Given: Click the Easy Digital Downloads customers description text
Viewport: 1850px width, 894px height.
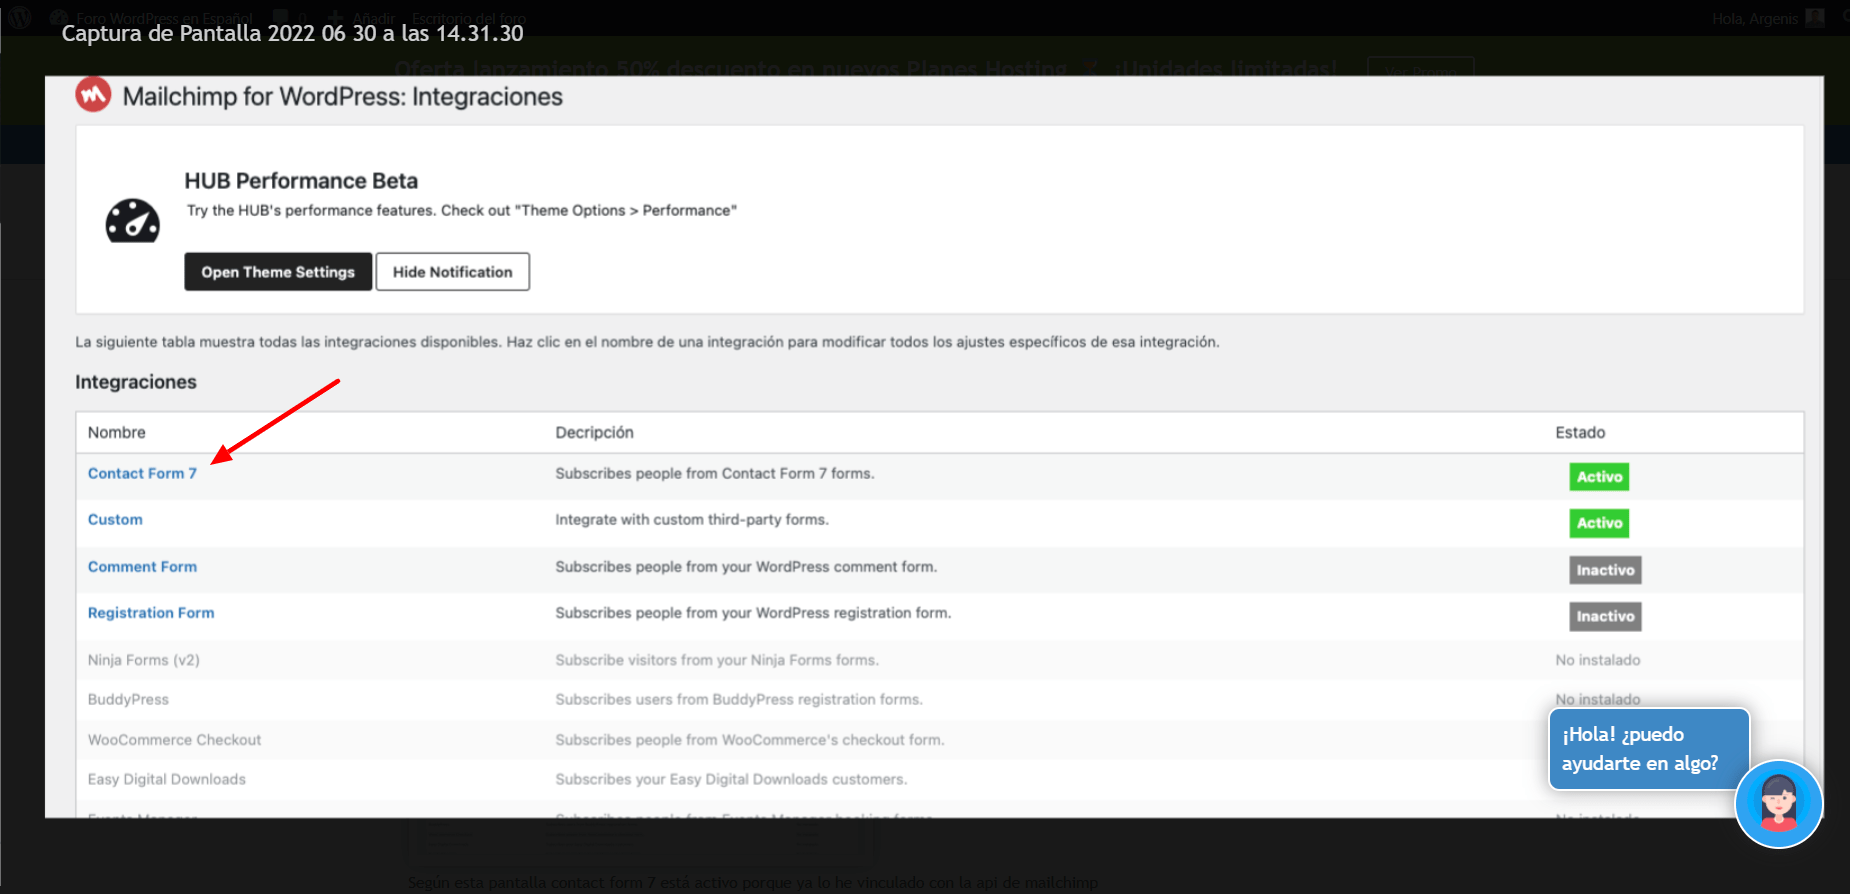Looking at the screenshot, I should [732, 780].
